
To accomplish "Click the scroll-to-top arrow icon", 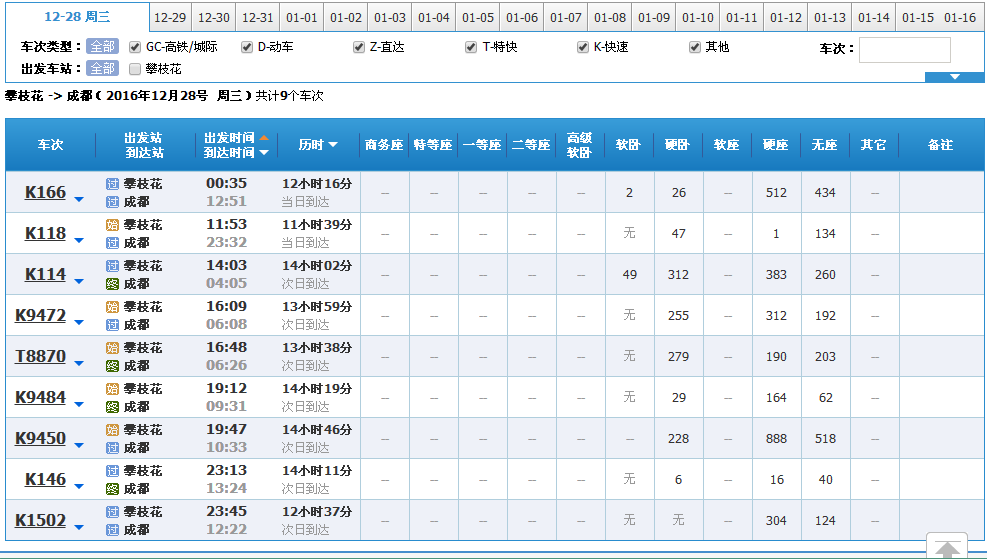I will [946, 548].
